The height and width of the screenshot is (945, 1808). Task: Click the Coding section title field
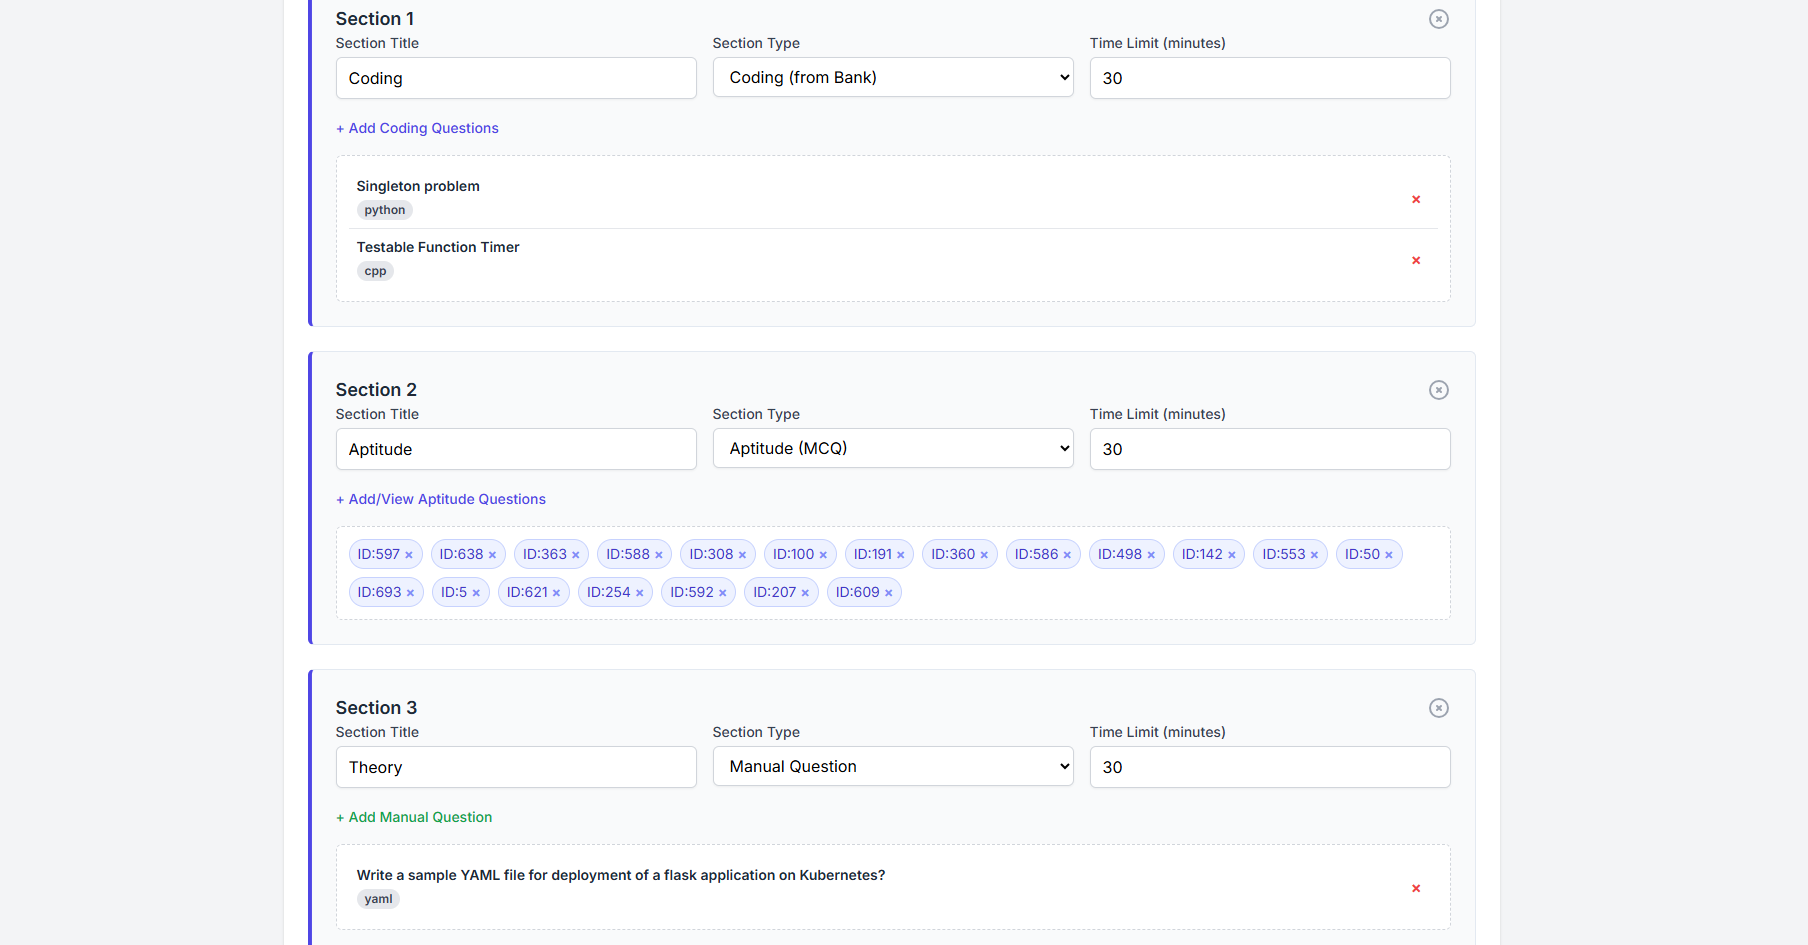click(515, 78)
